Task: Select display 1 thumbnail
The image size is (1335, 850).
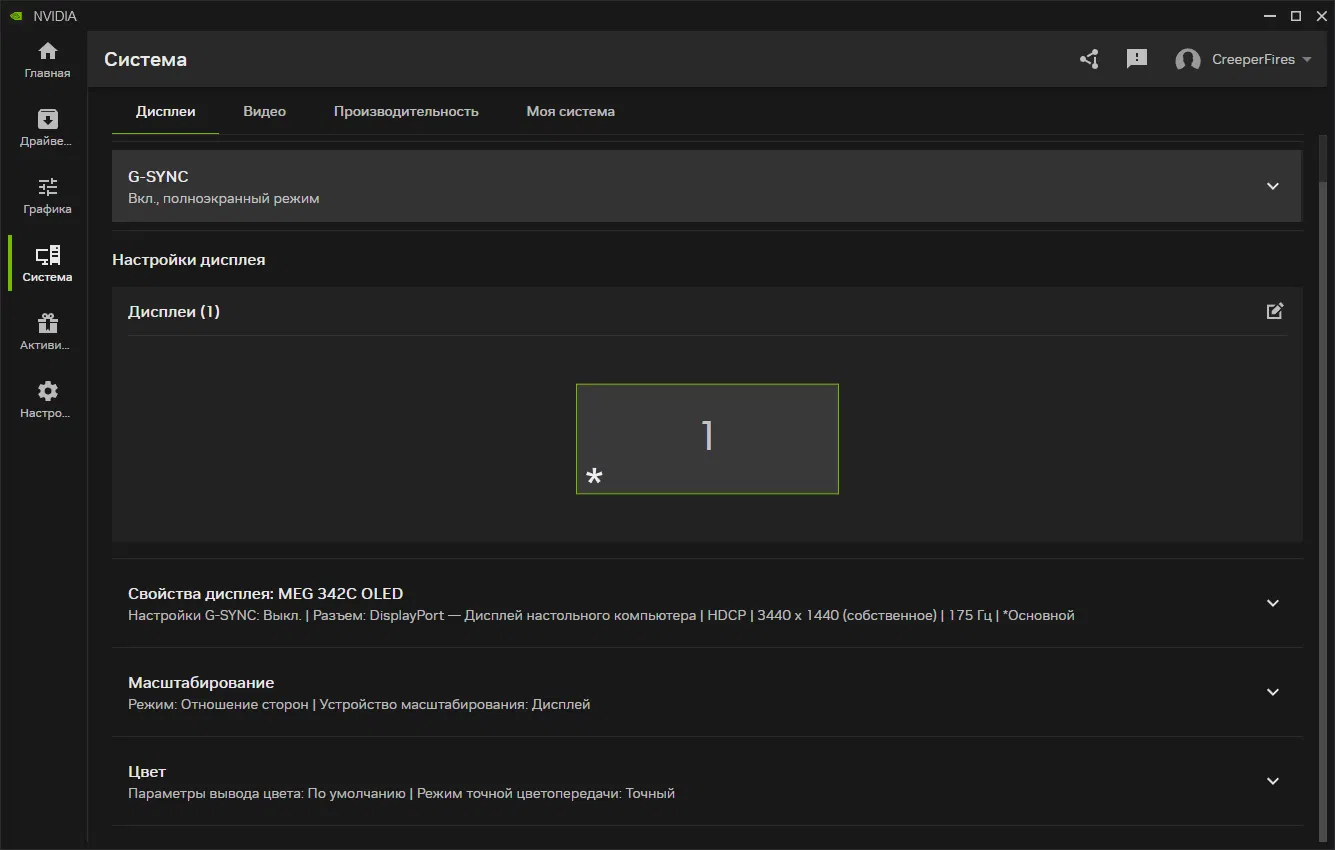Action: point(707,439)
